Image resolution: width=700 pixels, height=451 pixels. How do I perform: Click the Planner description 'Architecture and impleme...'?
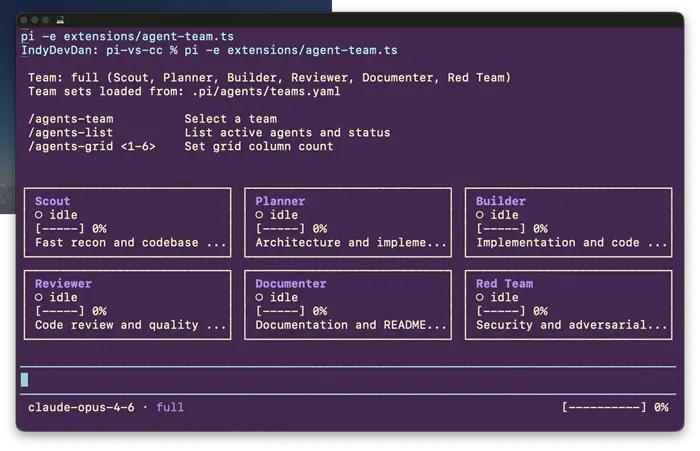point(351,242)
